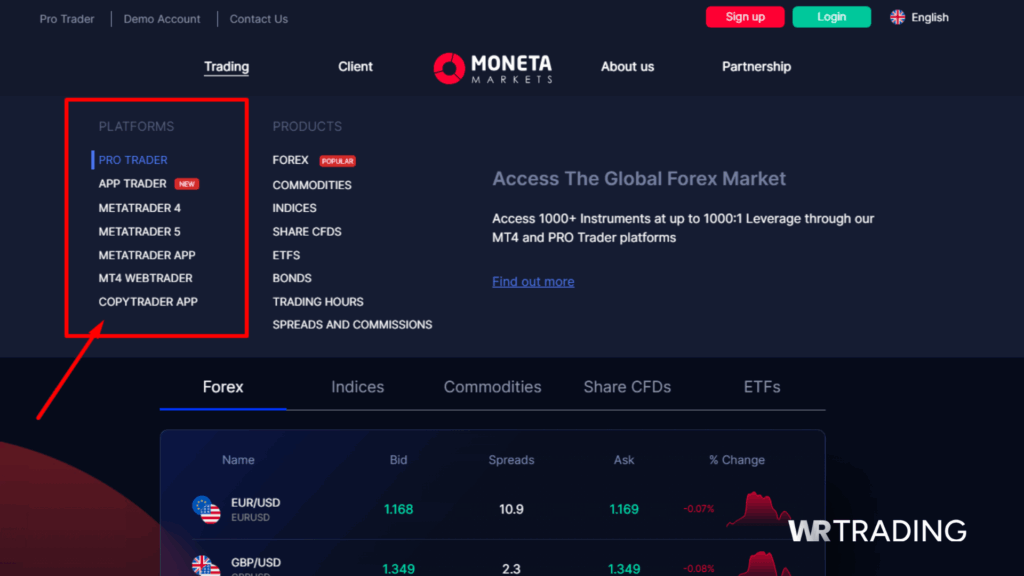
Task: Click the WR Trading logo
Action: pos(877,532)
